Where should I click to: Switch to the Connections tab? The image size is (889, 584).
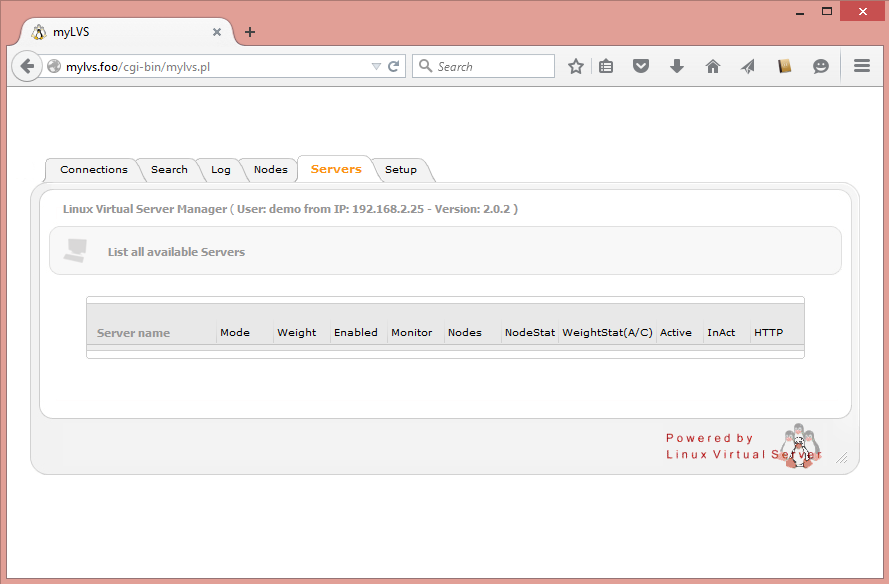[93, 170]
